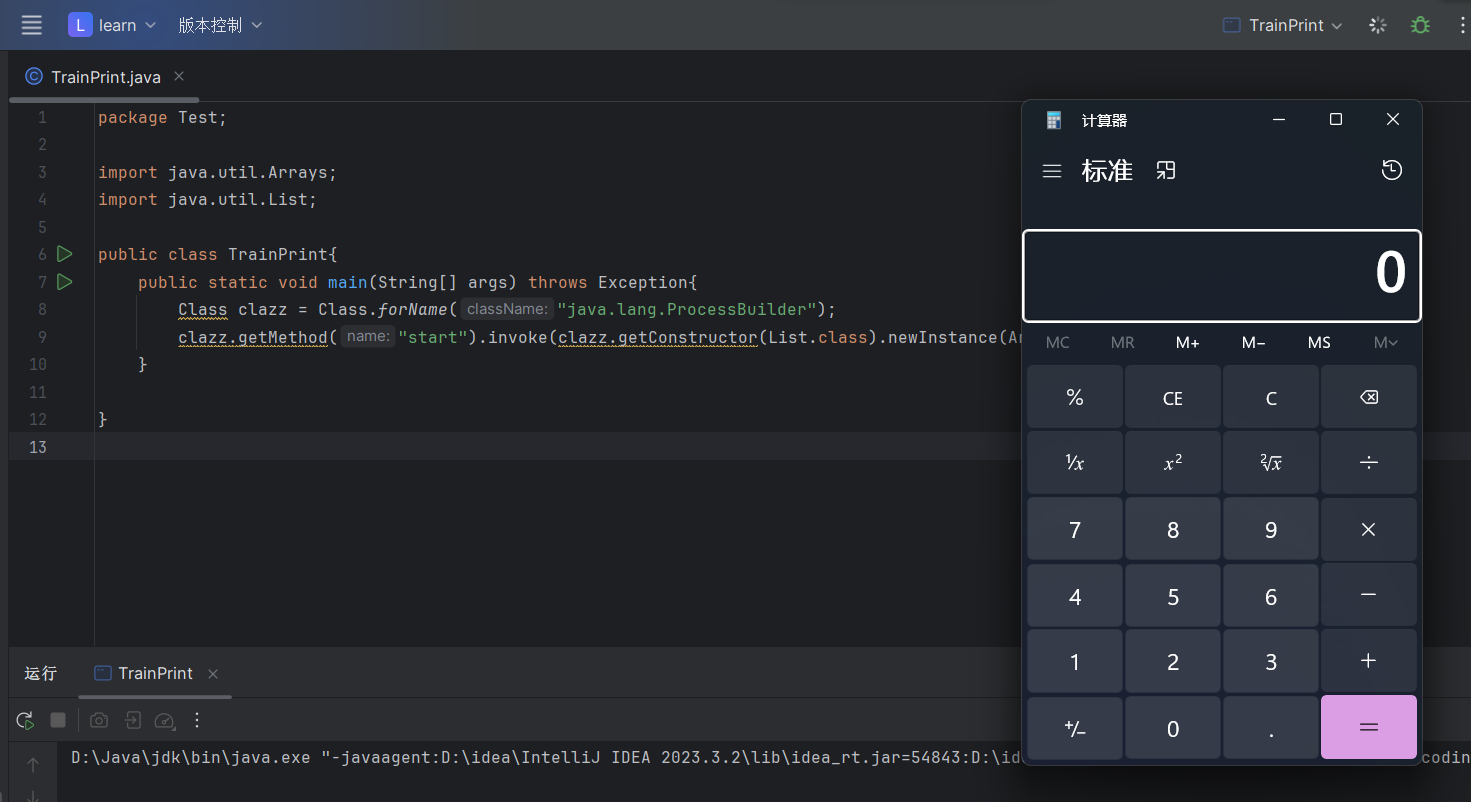
Task: Click the 5 key on calculator
Action: click(x=1173, y=595)
